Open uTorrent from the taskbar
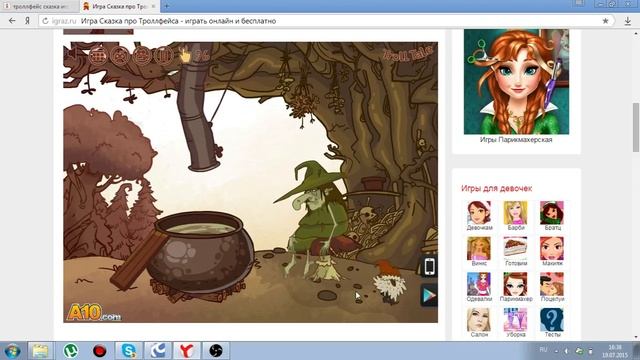 click(x=71, y=351)
